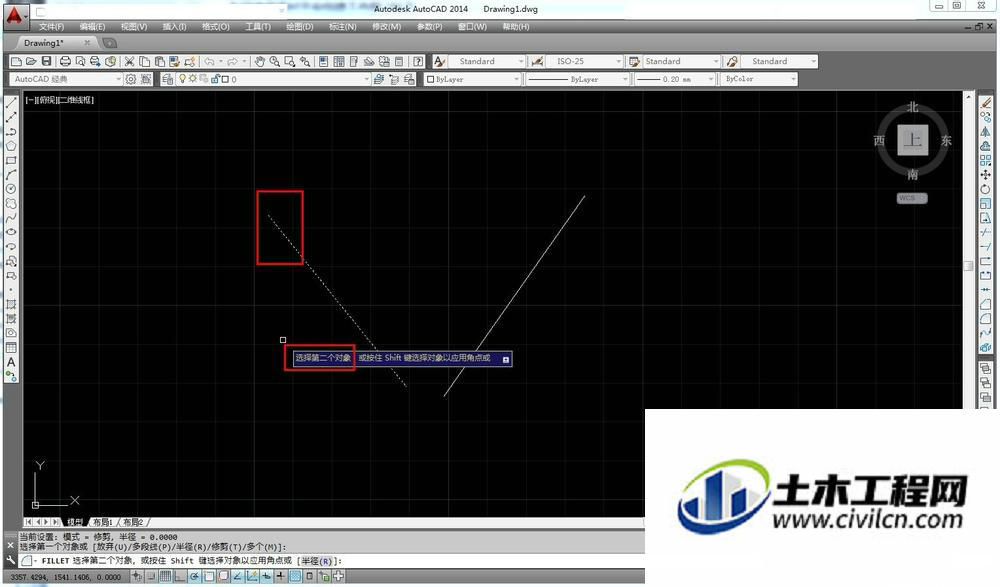Open the ByLayer color dropdown
The height and width of the screenshot is (587, 1000).
(x=473, y=79)
